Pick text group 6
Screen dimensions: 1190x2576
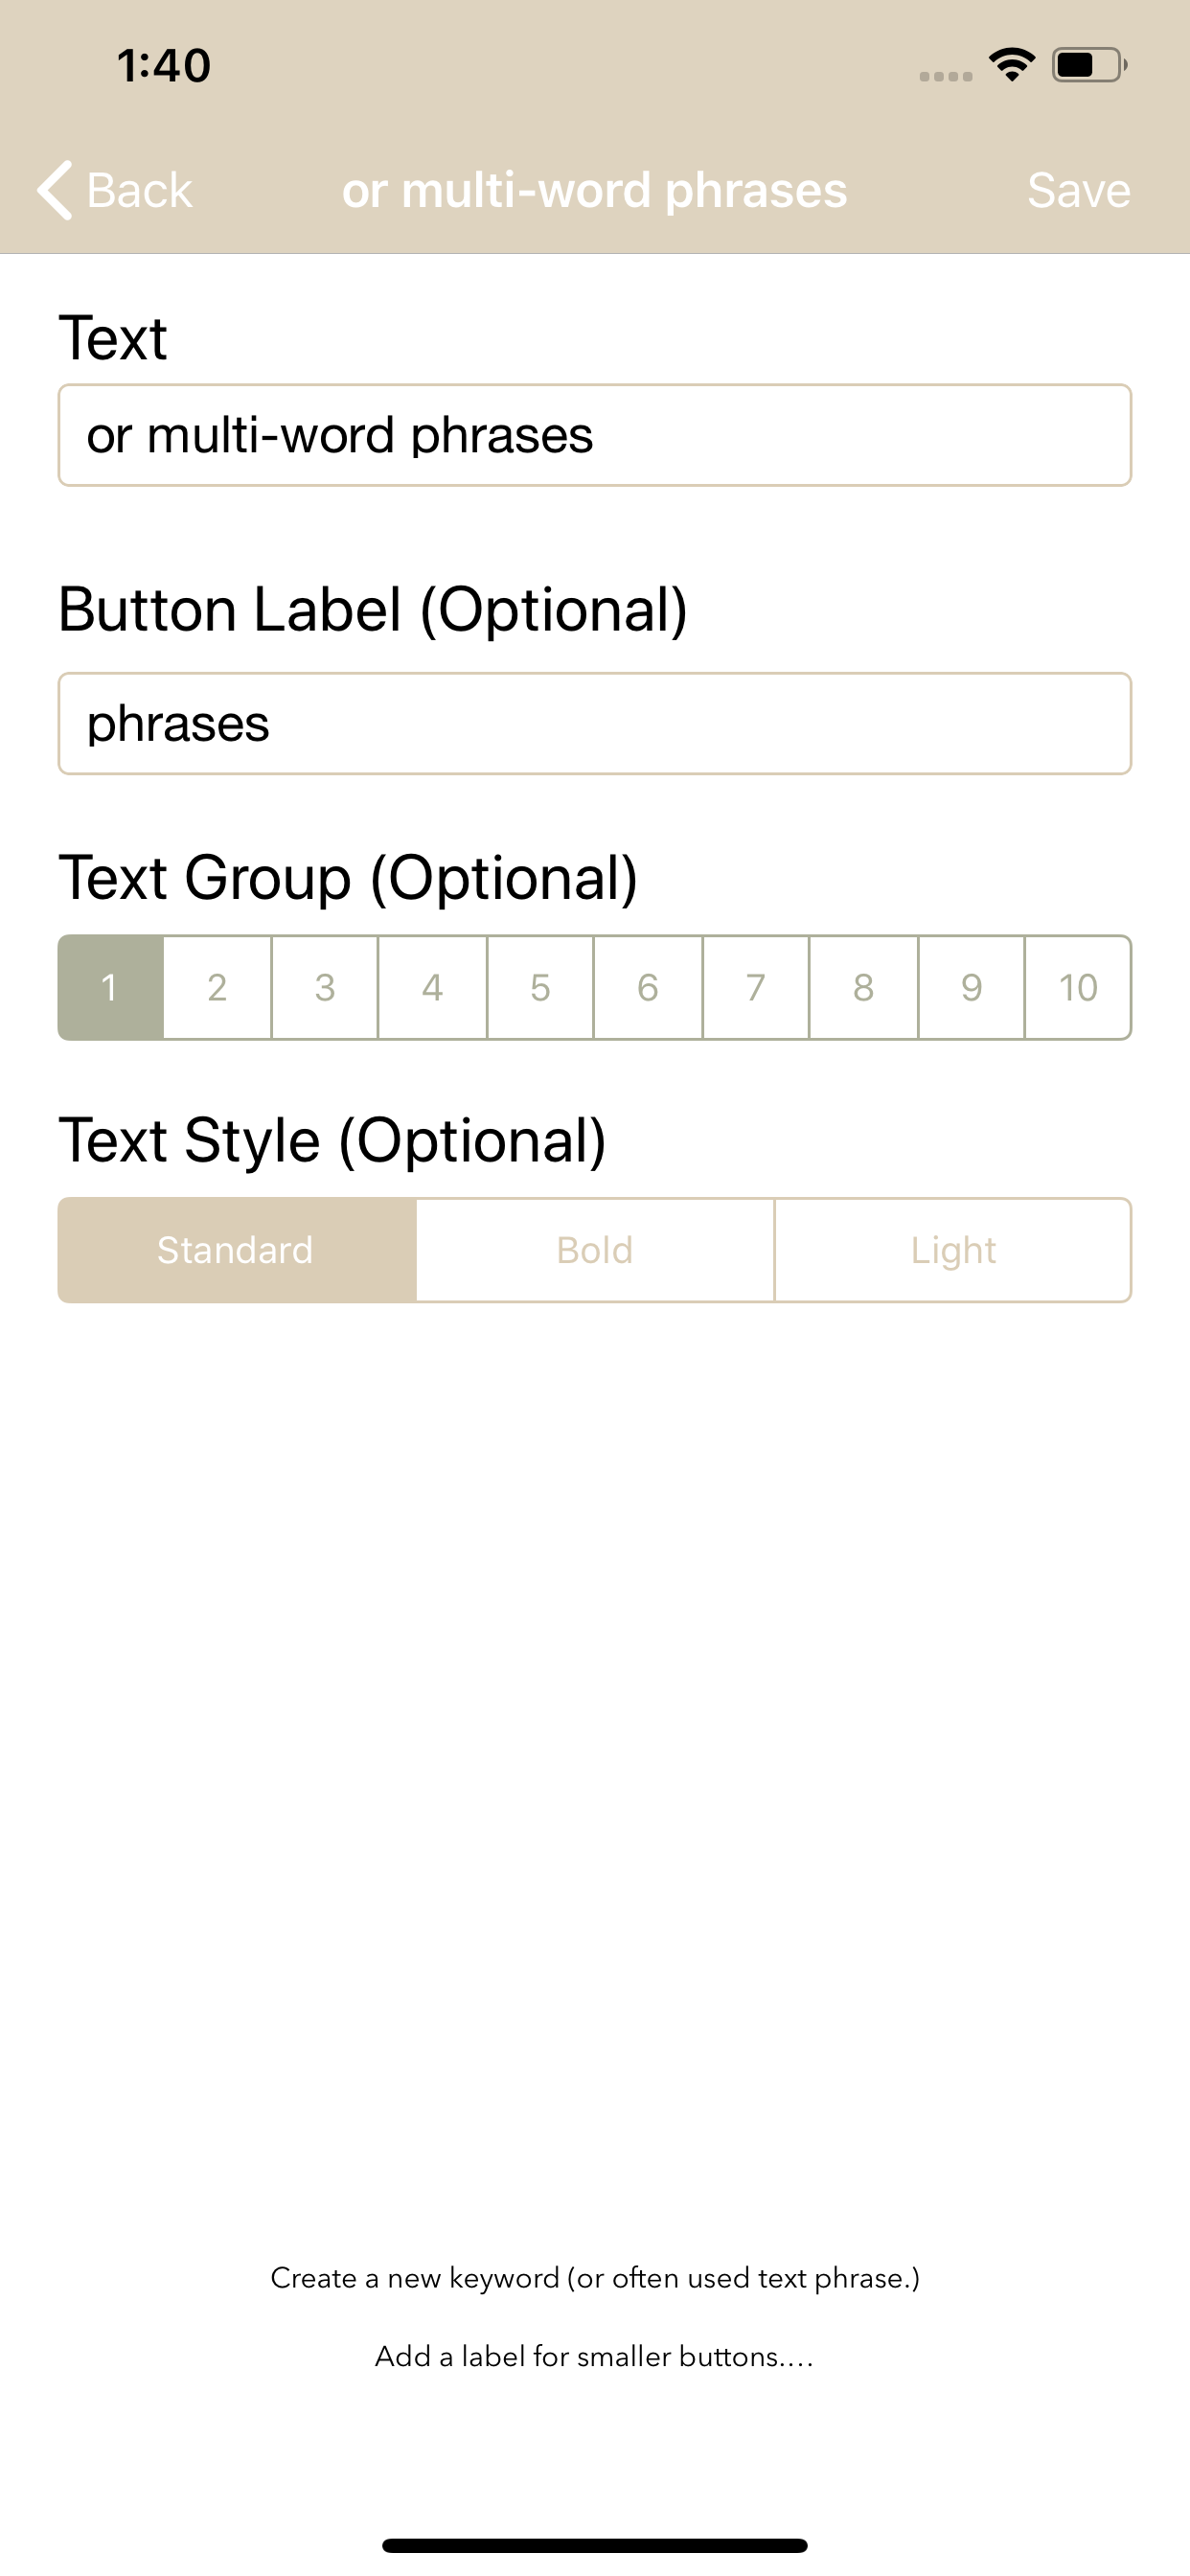click(648, 988)
